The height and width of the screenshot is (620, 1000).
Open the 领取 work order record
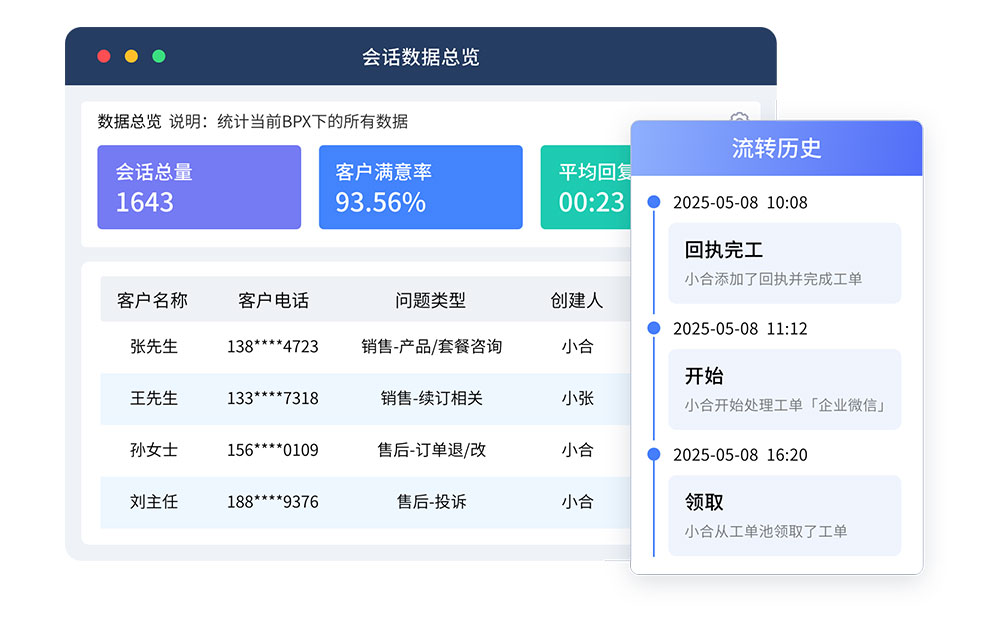coord(784,515)
